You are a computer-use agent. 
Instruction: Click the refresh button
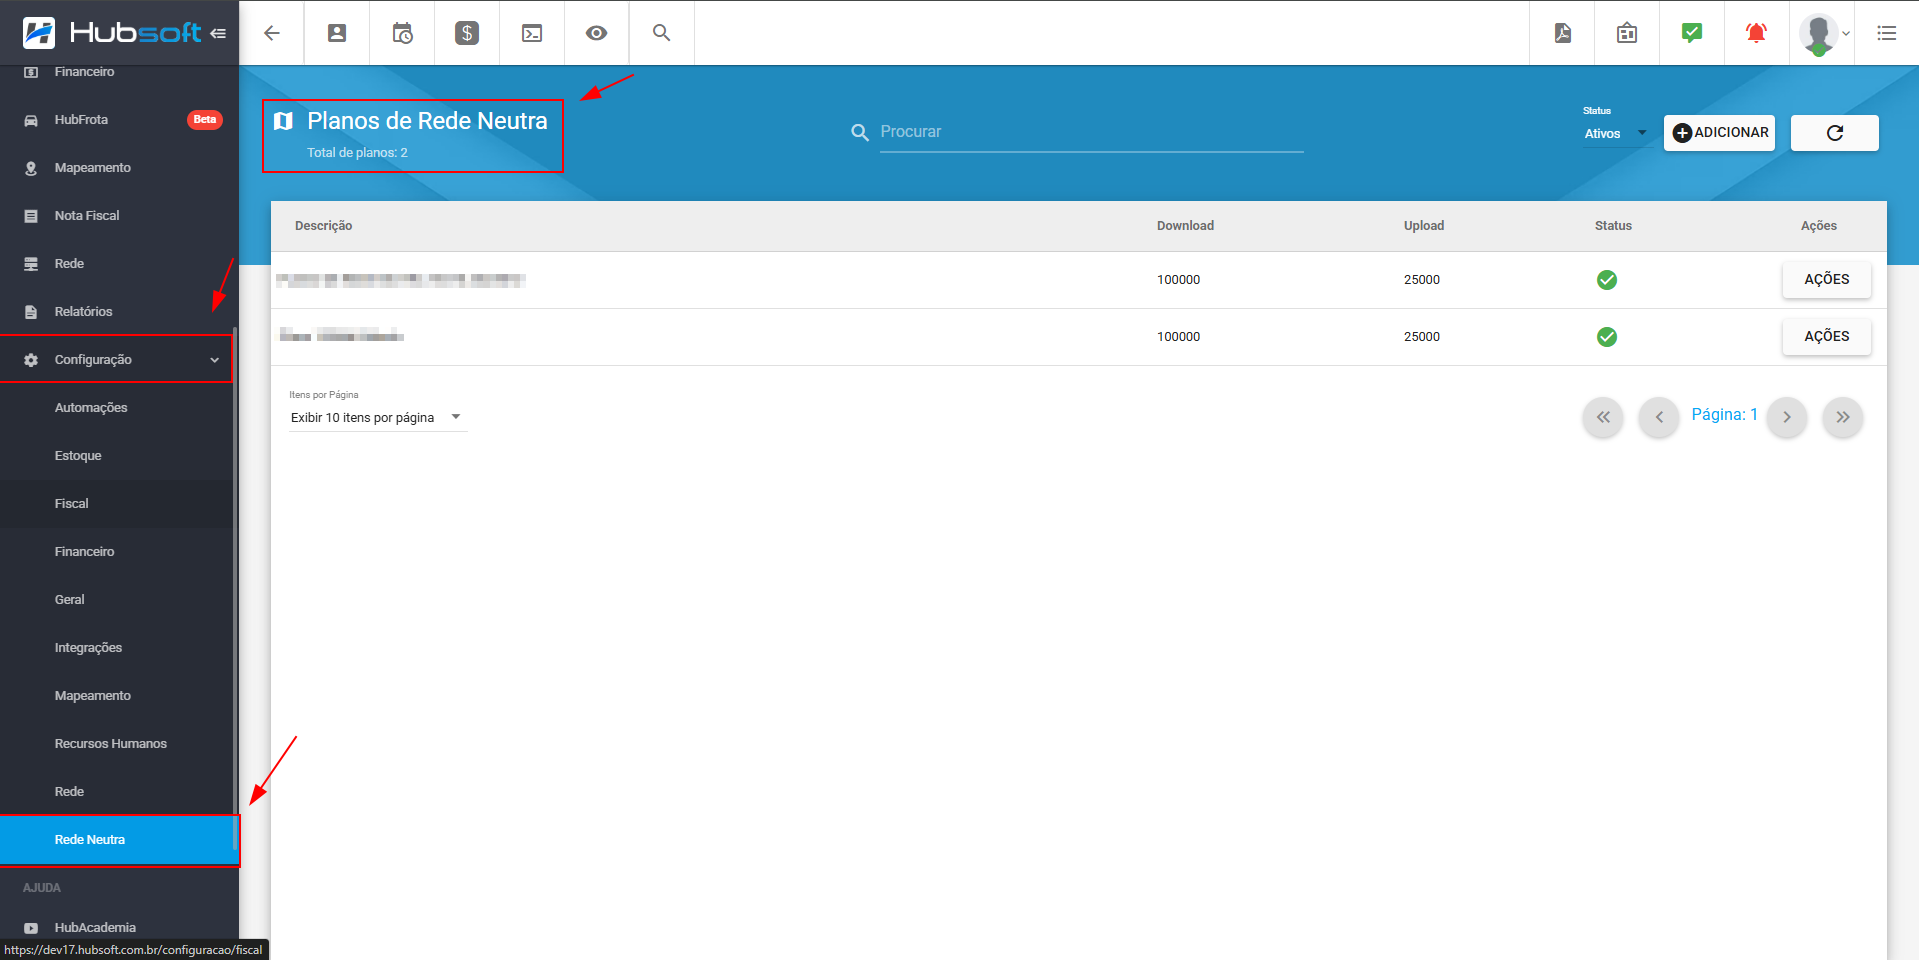coord(1835,133)
